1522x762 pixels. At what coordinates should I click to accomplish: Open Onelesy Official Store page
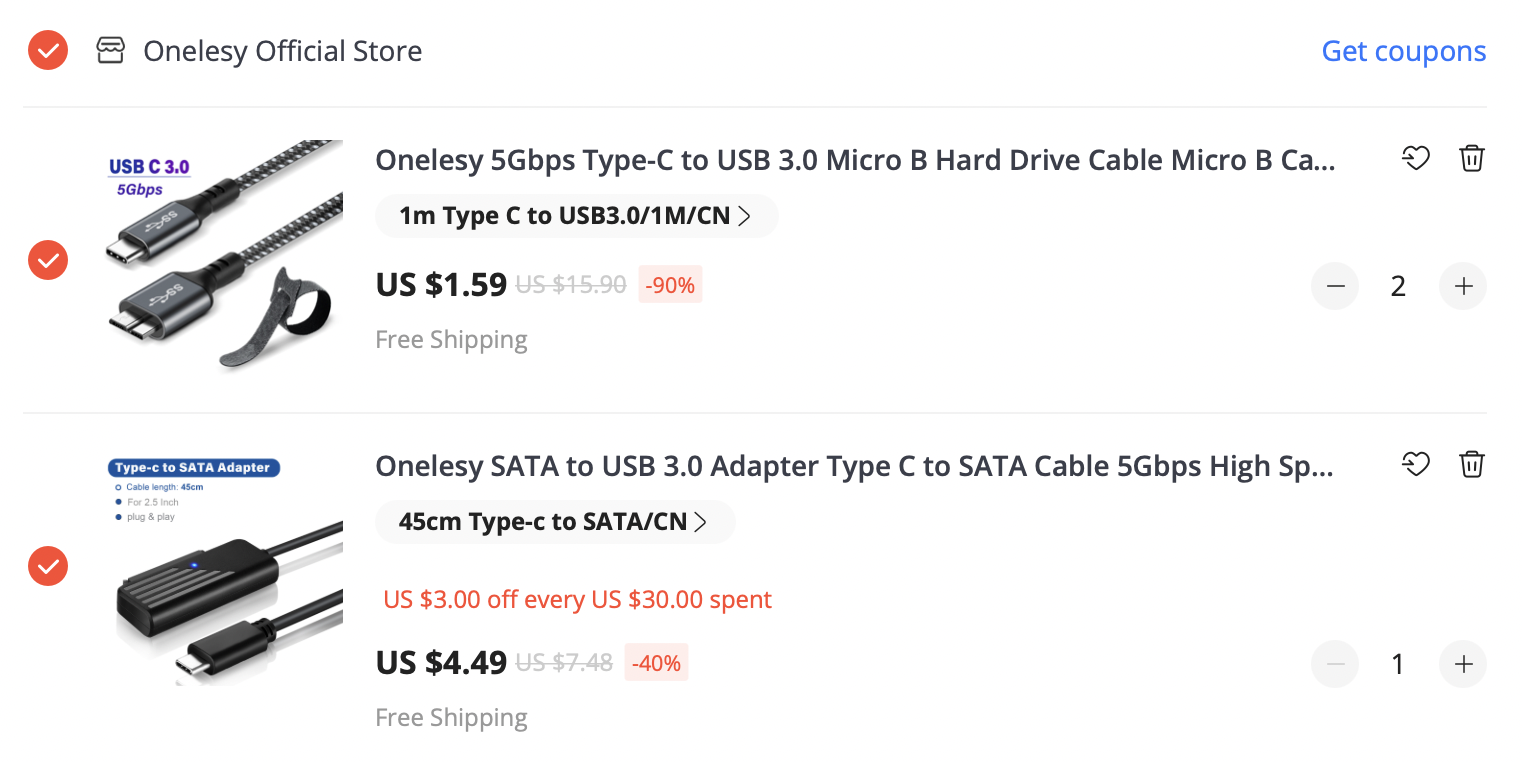tap(282, 51)
